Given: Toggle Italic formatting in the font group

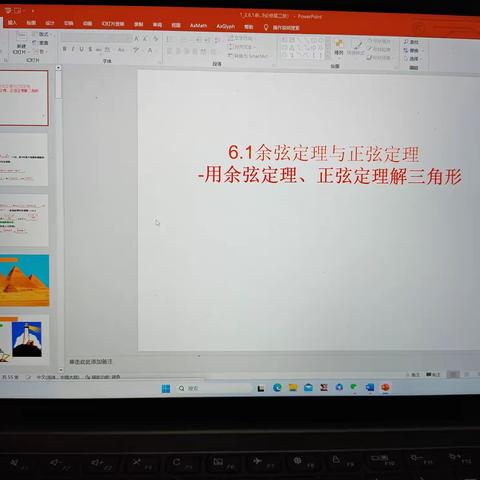Looking at the screenshot, I should coord(73,49).
